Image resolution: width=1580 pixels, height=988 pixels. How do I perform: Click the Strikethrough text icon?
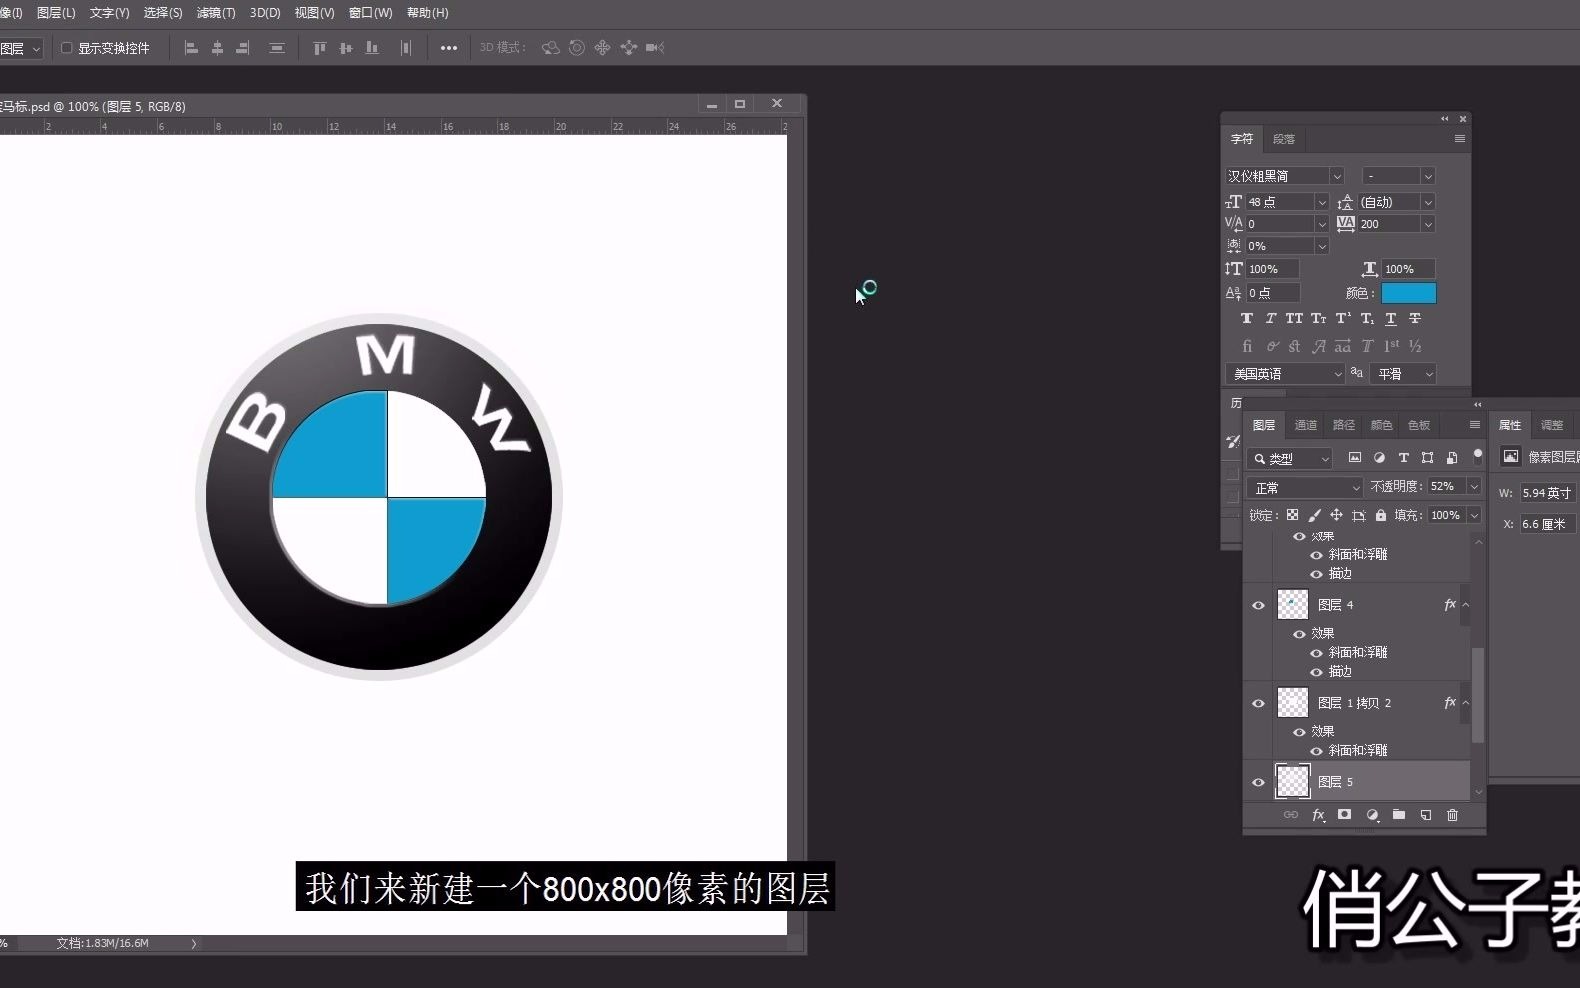click(1415, 319)
